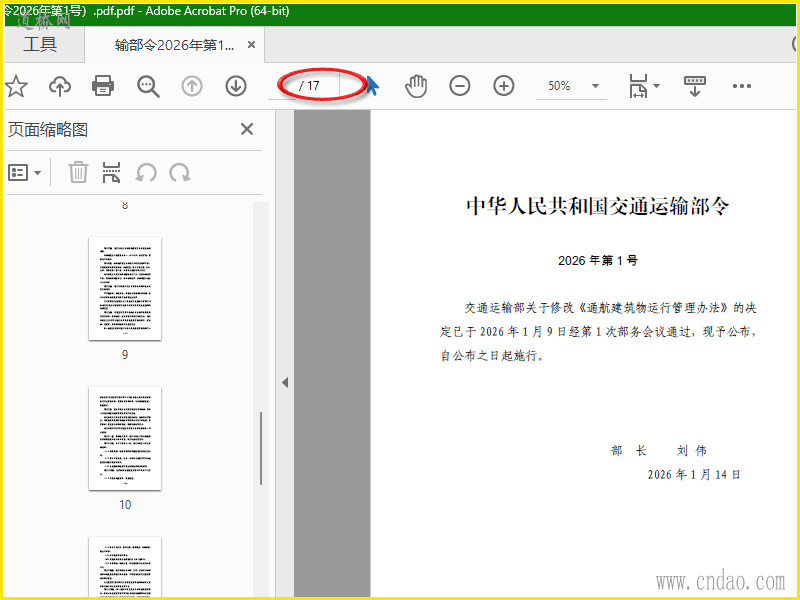800x600 pixels.
Task: Click the date 2026 年 1 月 14 日
Action: (x=694, y=474)
